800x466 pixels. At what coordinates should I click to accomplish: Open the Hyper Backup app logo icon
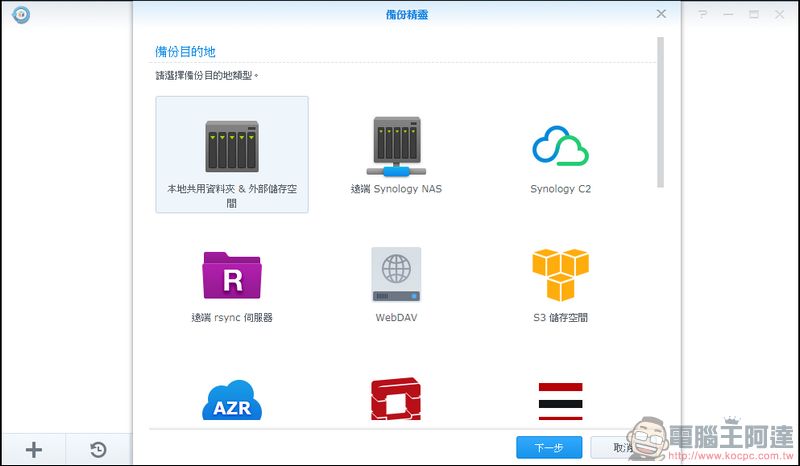click(x=21, y=14)
